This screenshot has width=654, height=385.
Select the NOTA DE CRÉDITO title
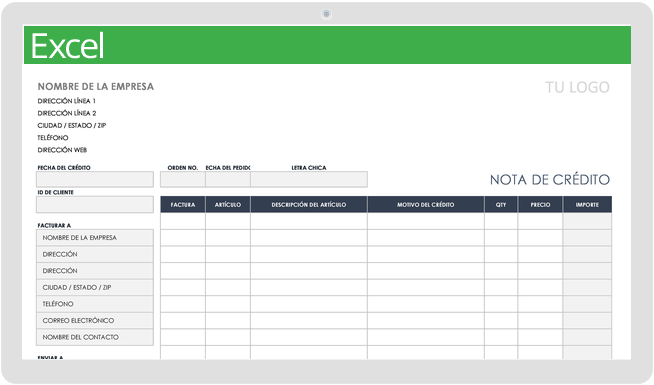(x=550, y=180)
